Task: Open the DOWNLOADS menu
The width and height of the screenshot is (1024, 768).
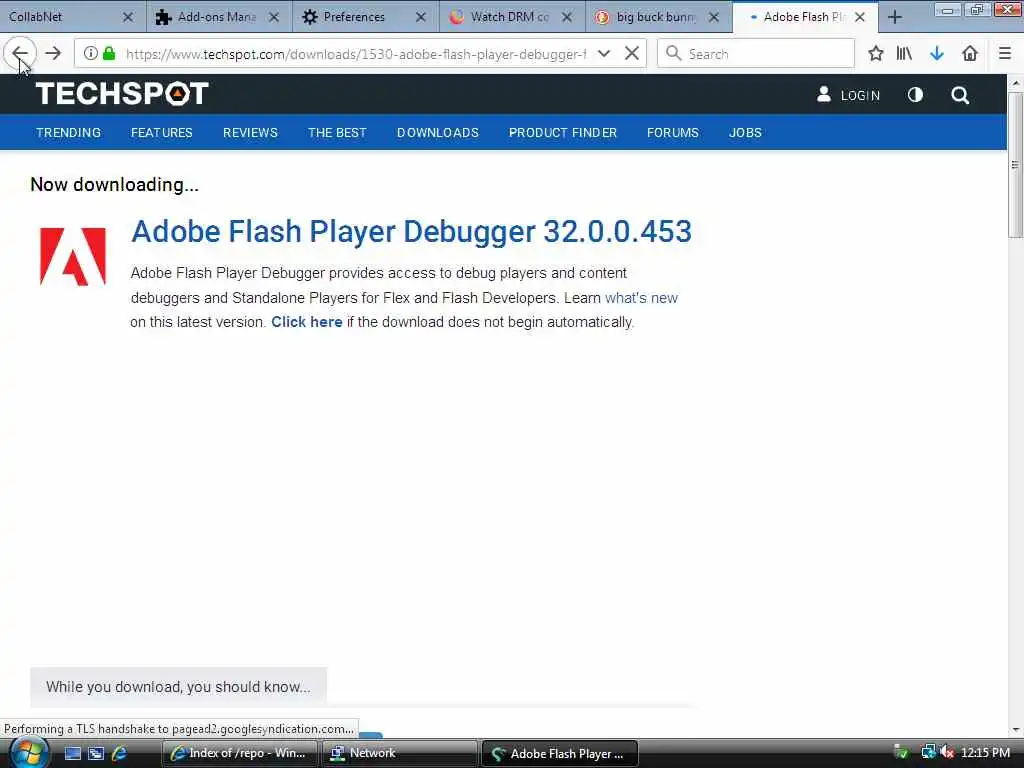Action: coord(438,133)
